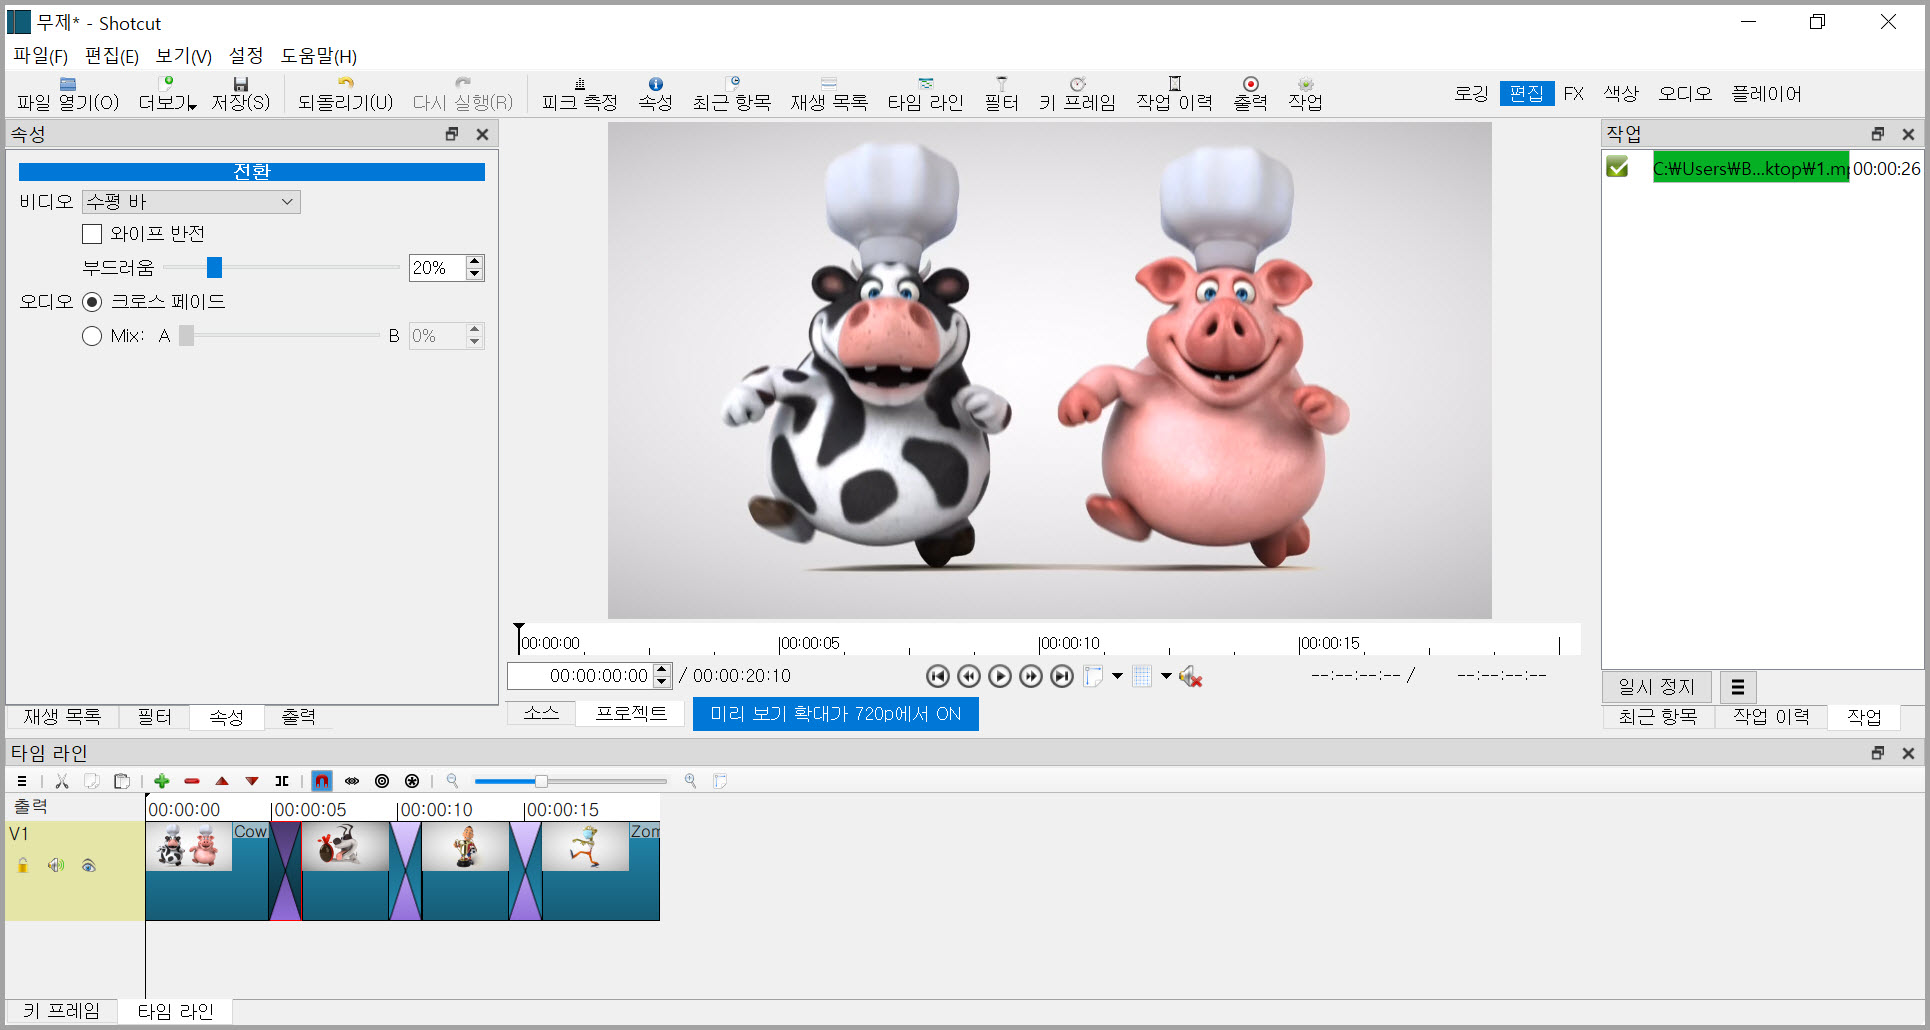1930x1030 pixels.
Task: Hide the V1 track with eye icon
Action: coord(89,865)
